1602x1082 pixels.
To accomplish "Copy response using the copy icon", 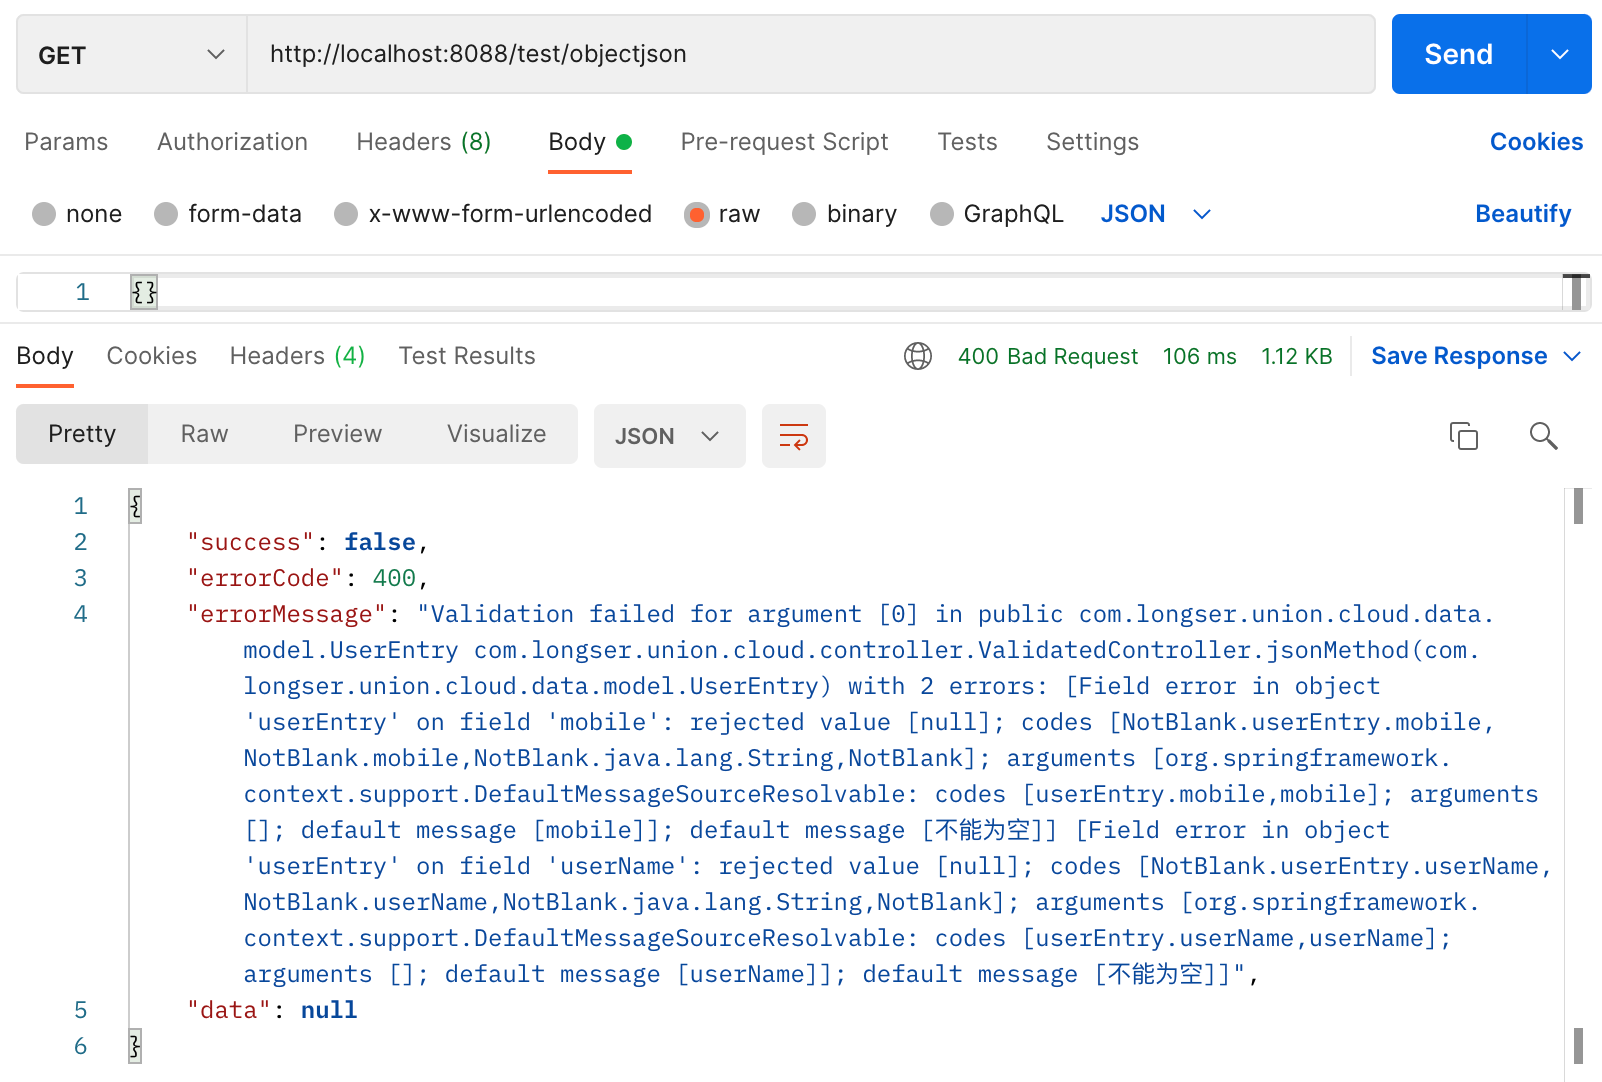I will pyautogui.click(x=1464, y=436).
